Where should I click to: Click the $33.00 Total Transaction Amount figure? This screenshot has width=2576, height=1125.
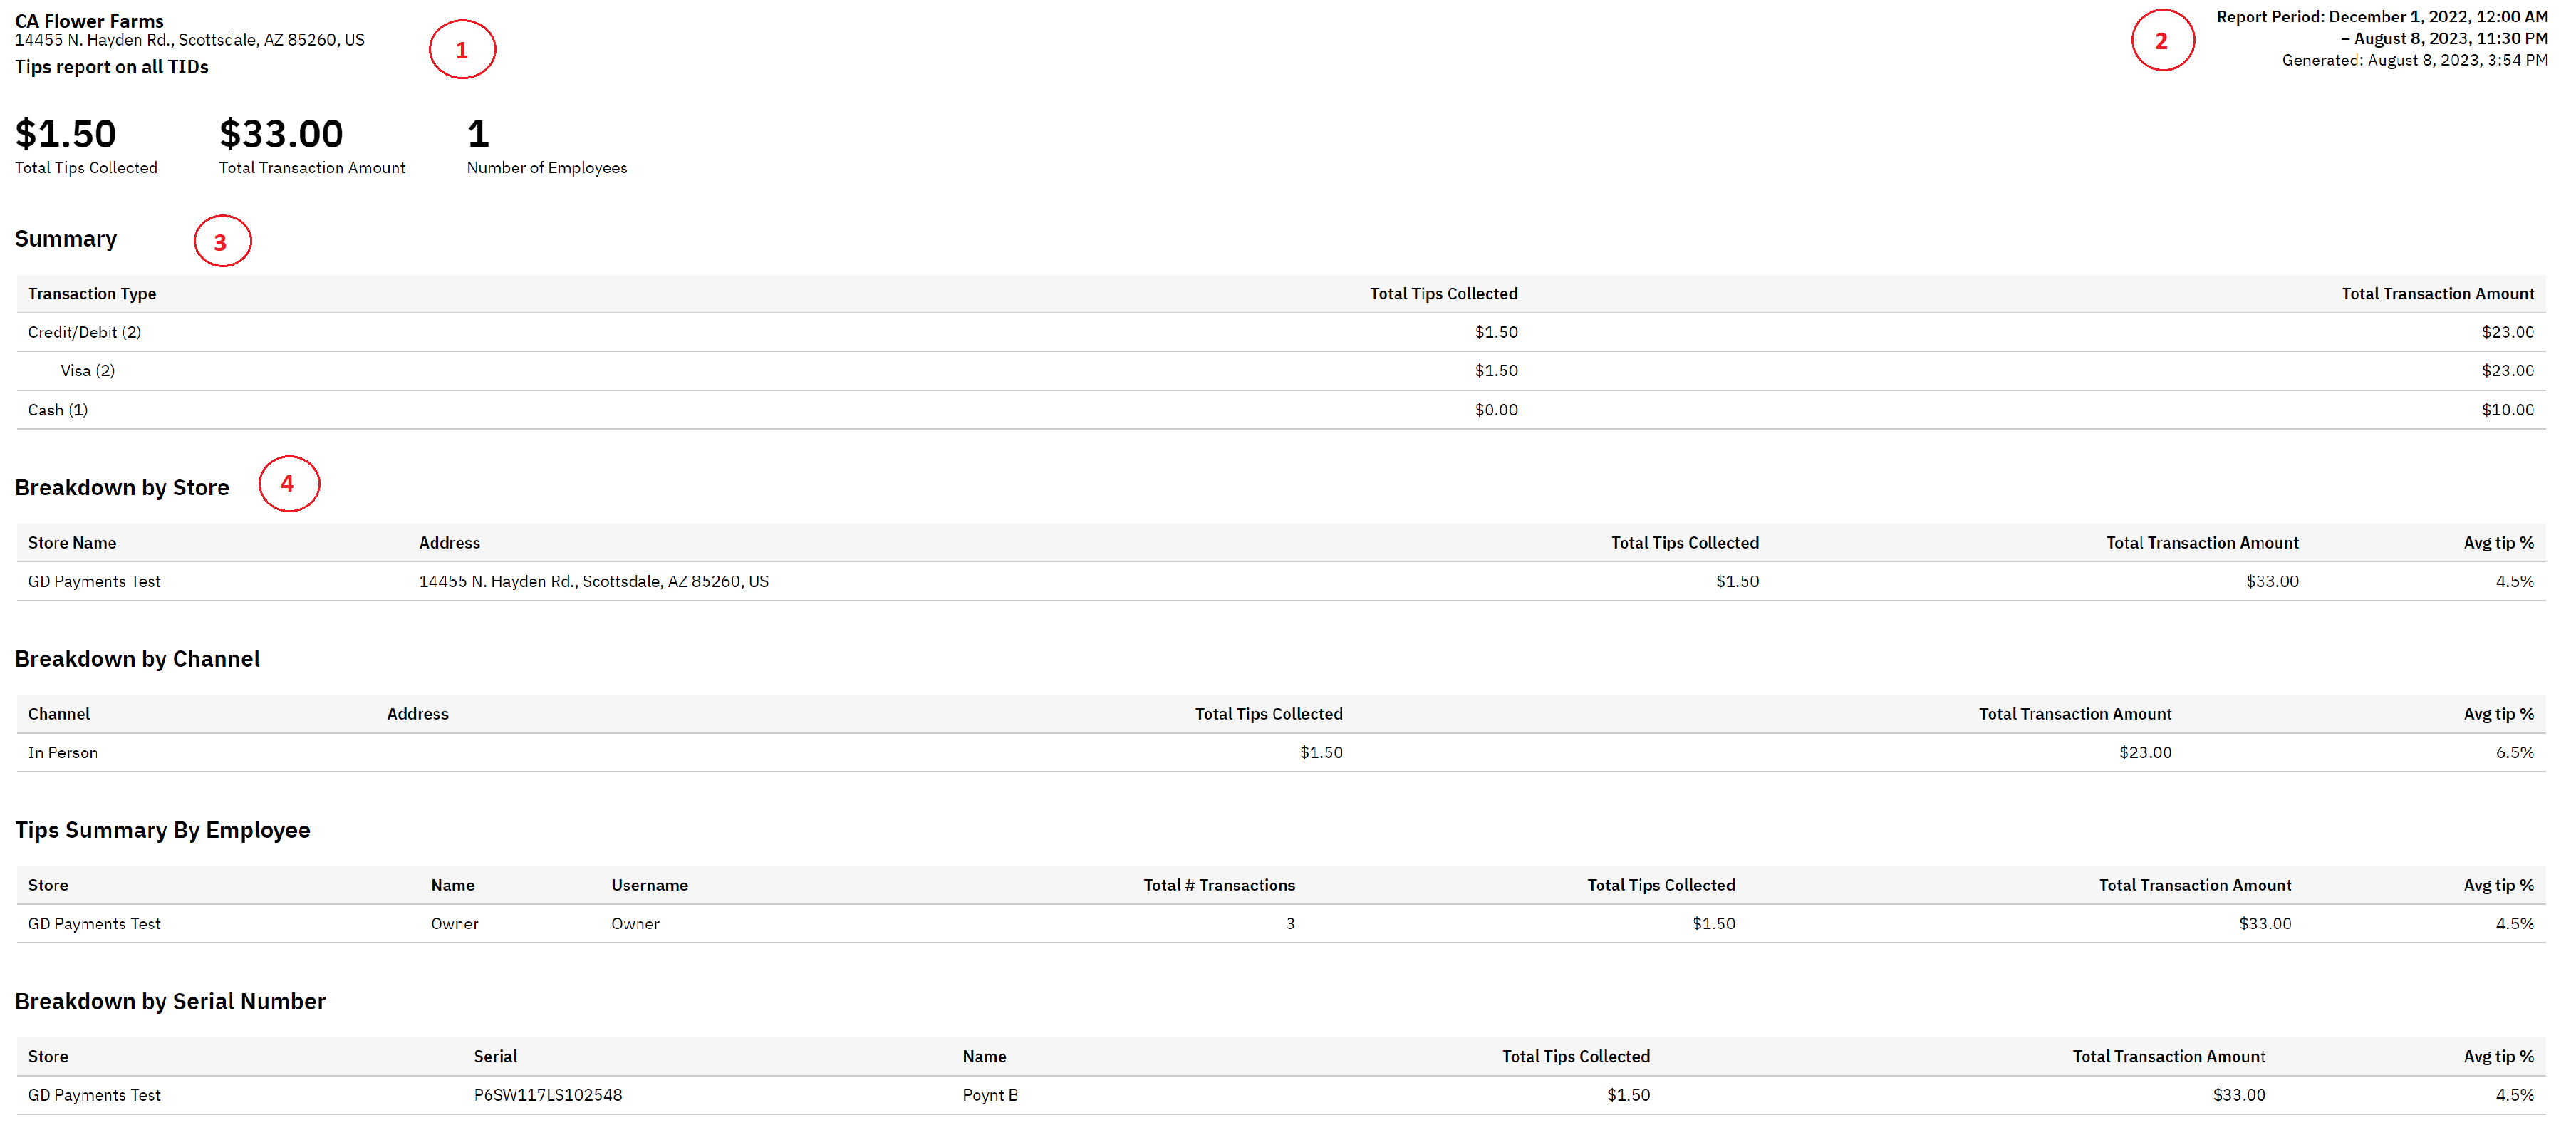(x=281, y=134)
